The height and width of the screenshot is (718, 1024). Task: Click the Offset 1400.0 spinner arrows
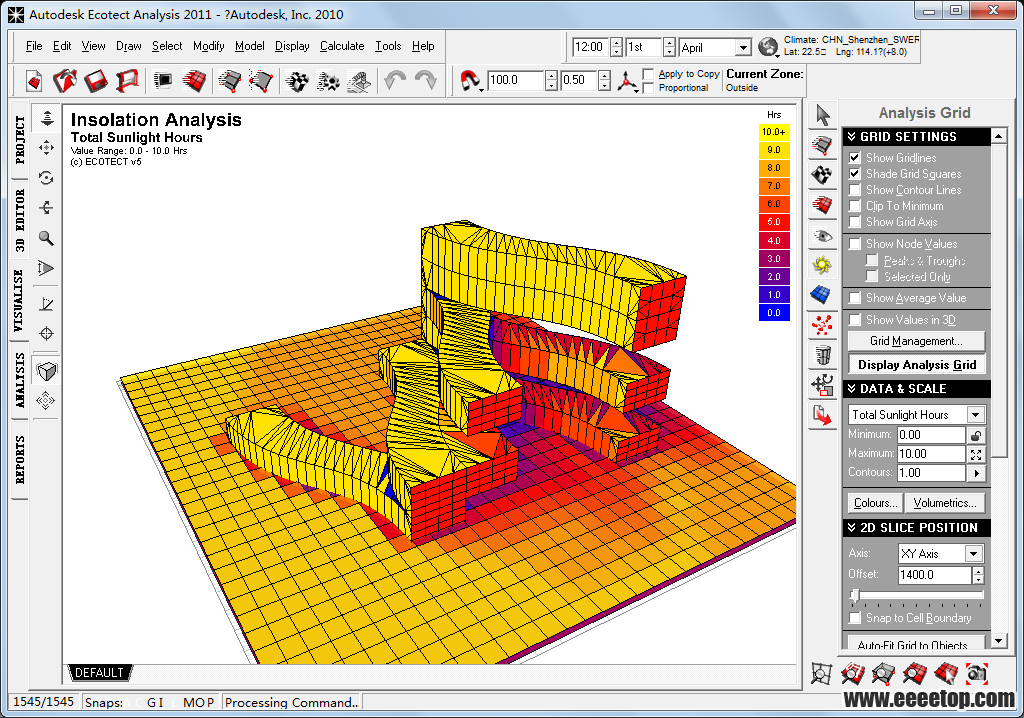click(x=978, y=575)
